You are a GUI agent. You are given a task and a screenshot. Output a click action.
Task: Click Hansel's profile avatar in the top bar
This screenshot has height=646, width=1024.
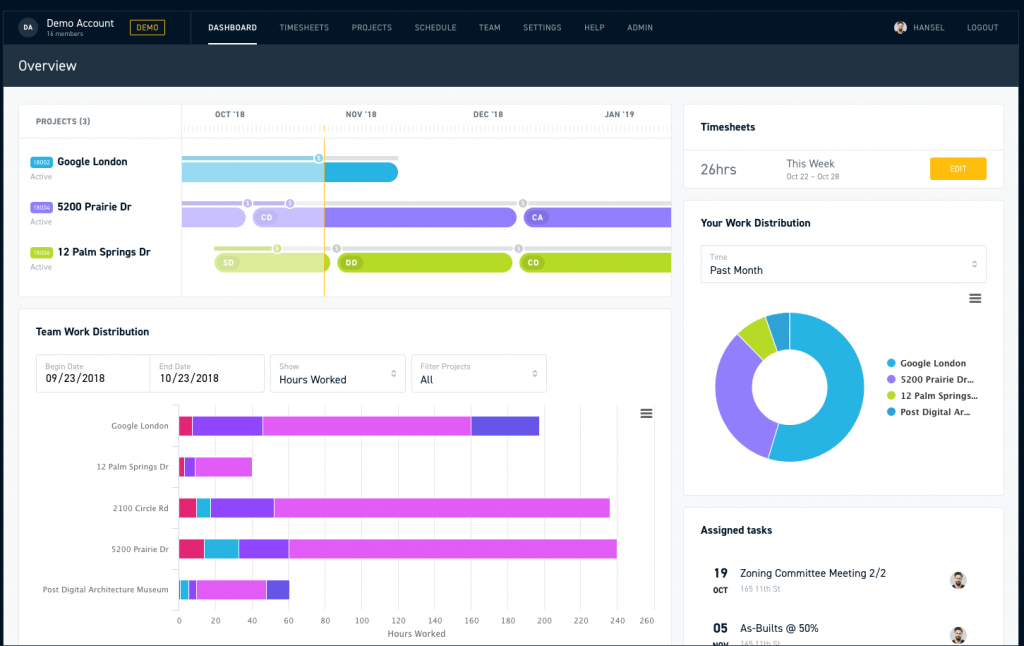pyautogui.click(x=898, y=27)
